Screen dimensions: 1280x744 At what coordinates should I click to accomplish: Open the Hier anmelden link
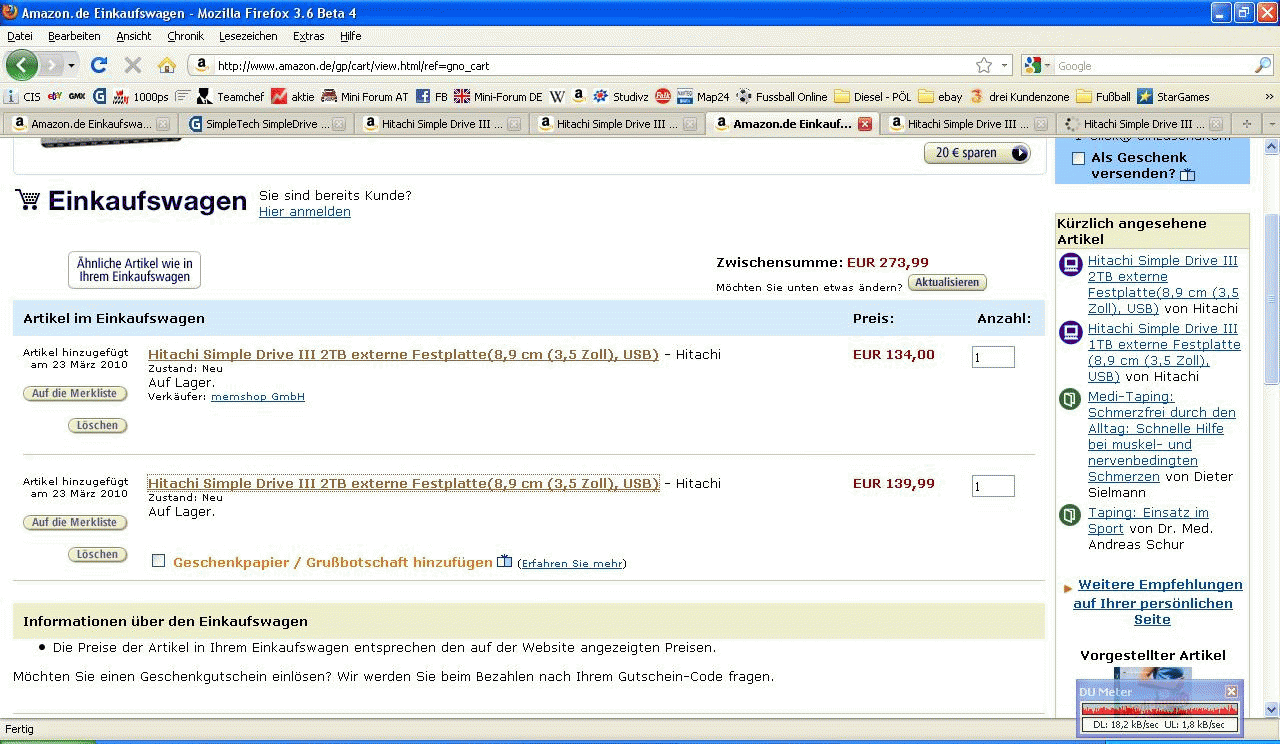(305, 212)
